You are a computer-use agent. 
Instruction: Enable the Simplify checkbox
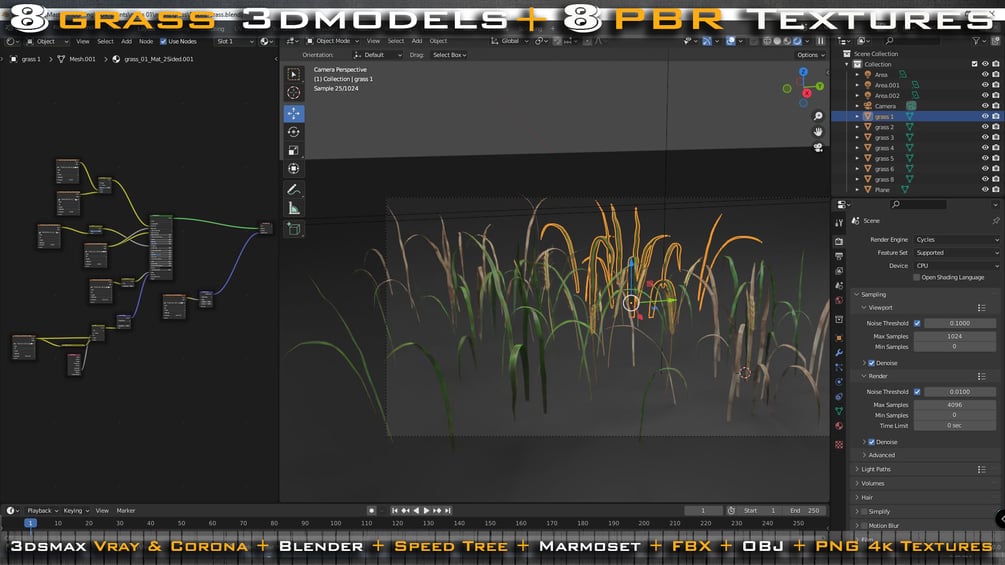[x=864, y=512]
